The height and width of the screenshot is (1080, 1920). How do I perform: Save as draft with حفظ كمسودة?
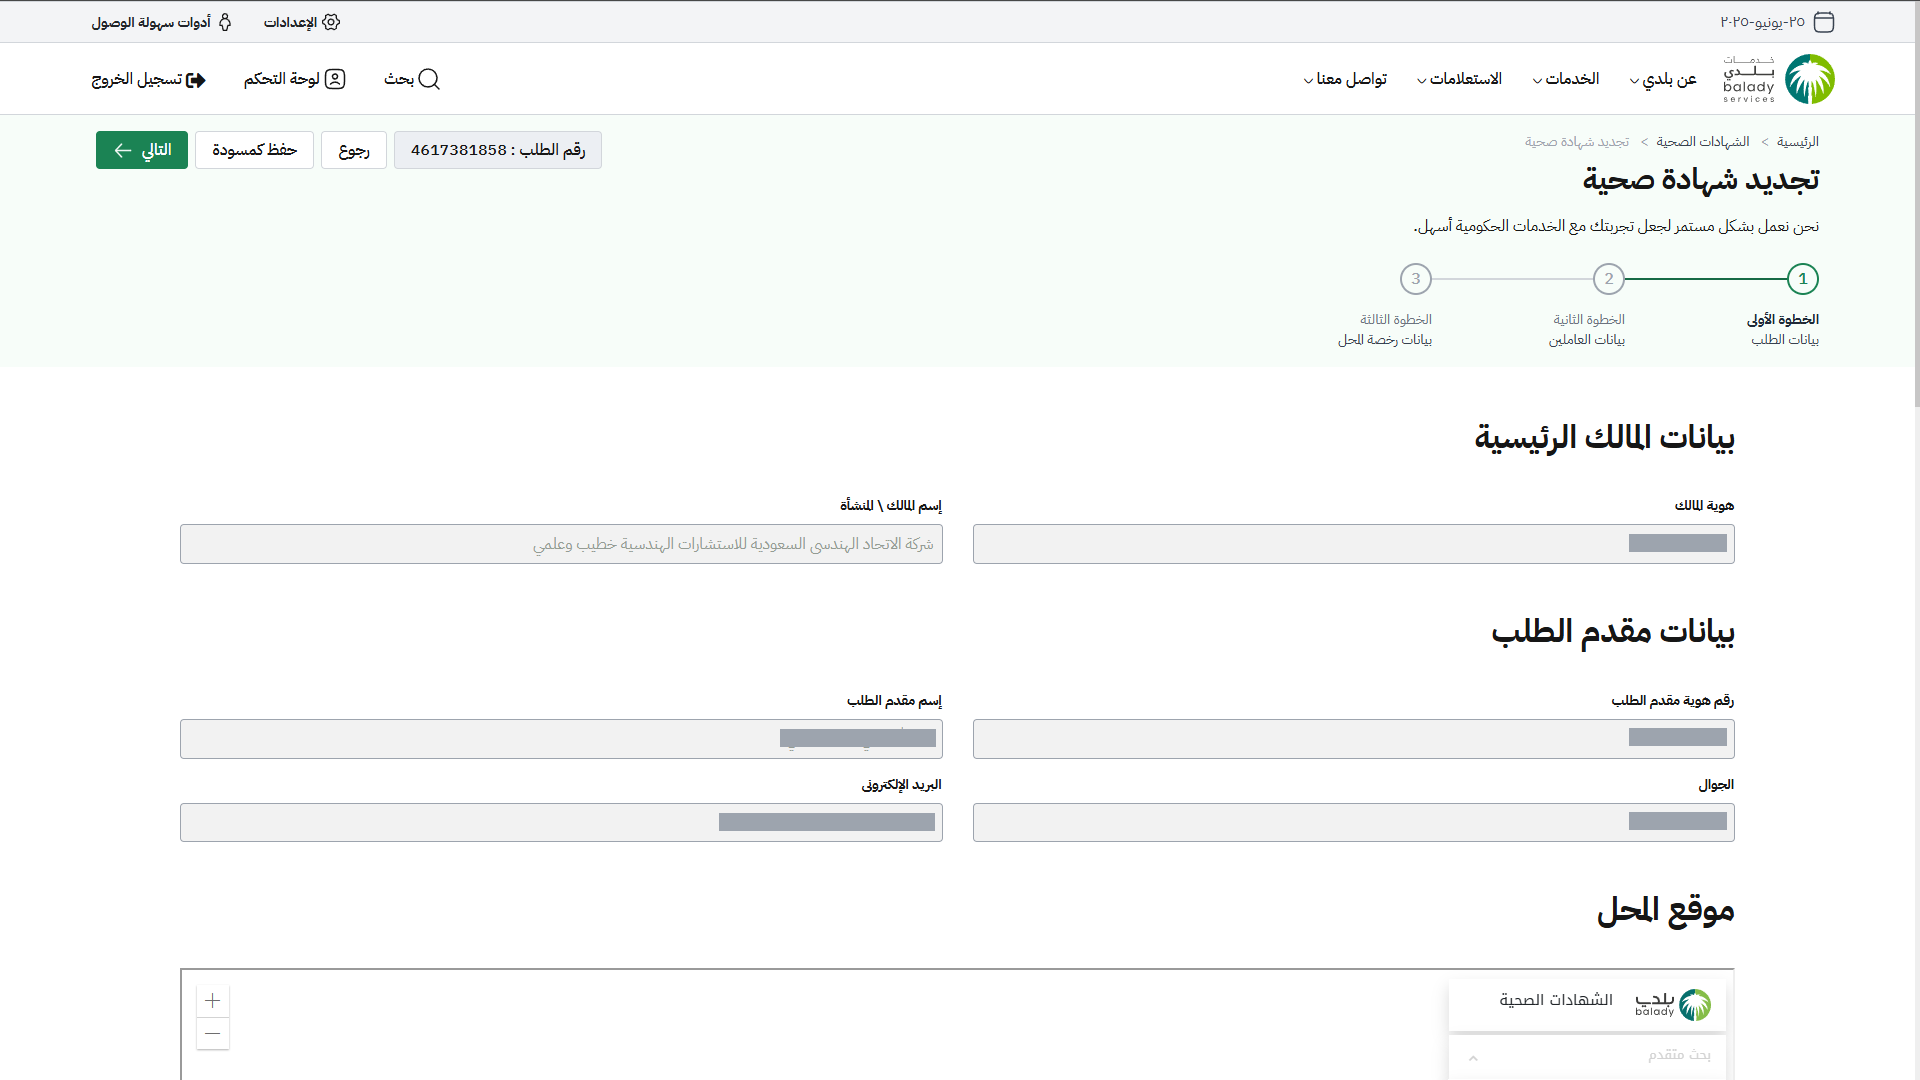tap(254, 150)
